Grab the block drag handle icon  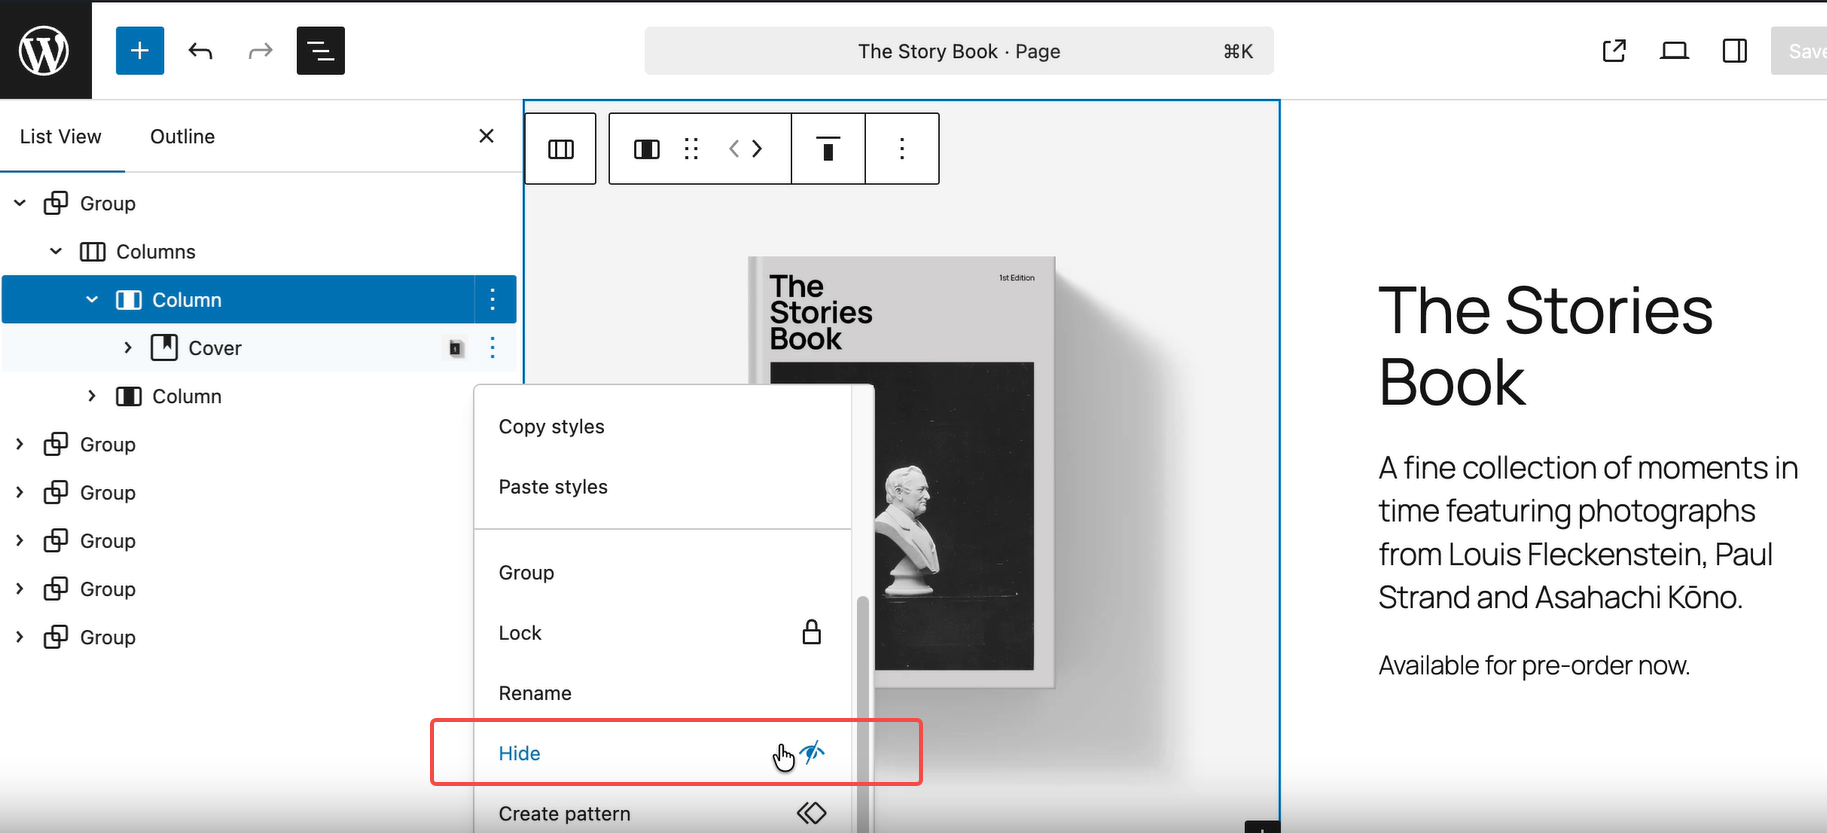click(691, 149)
